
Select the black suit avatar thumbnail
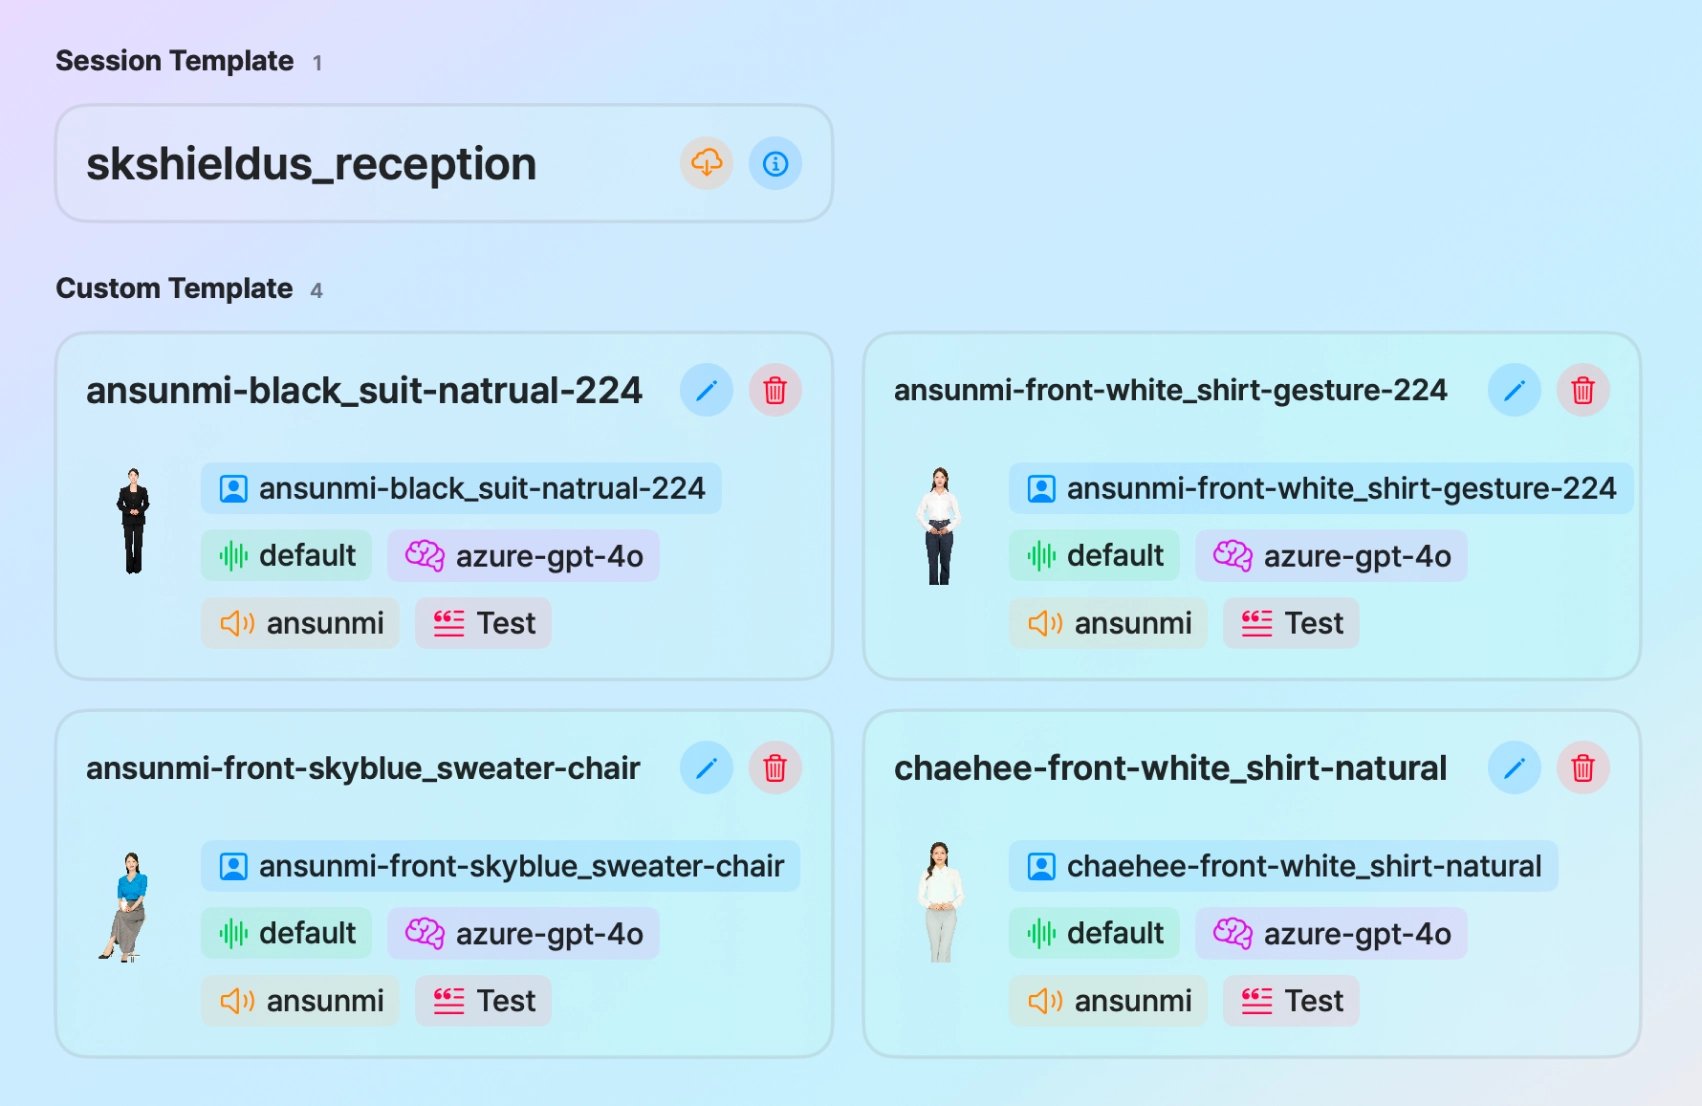click(x=133, y=521)
